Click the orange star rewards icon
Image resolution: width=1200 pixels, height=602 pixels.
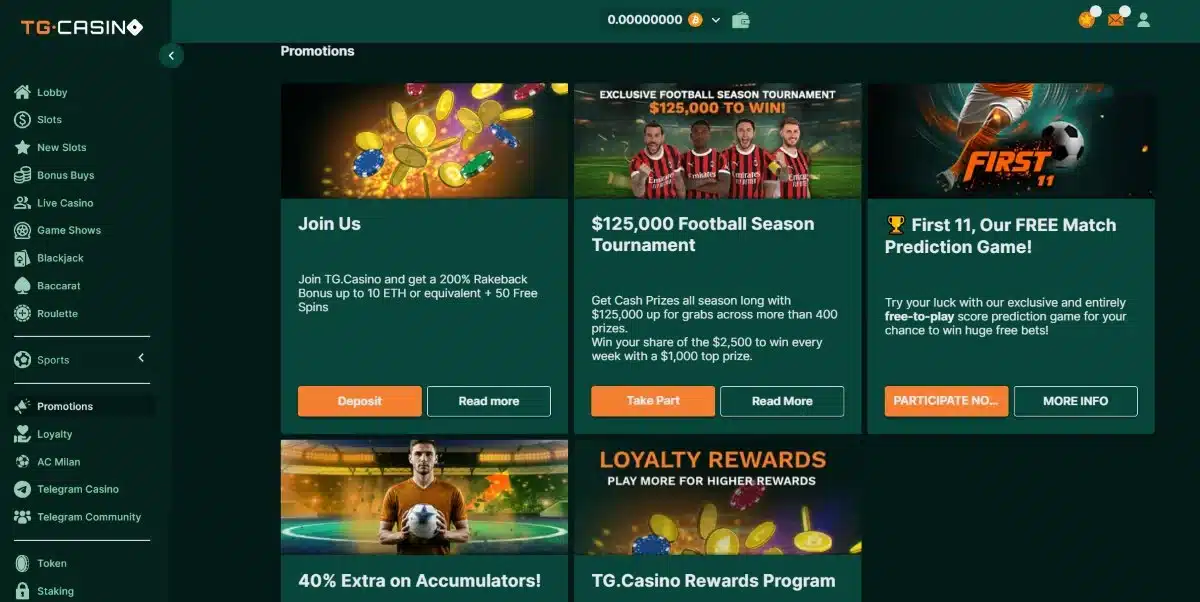pos(1086,20)
